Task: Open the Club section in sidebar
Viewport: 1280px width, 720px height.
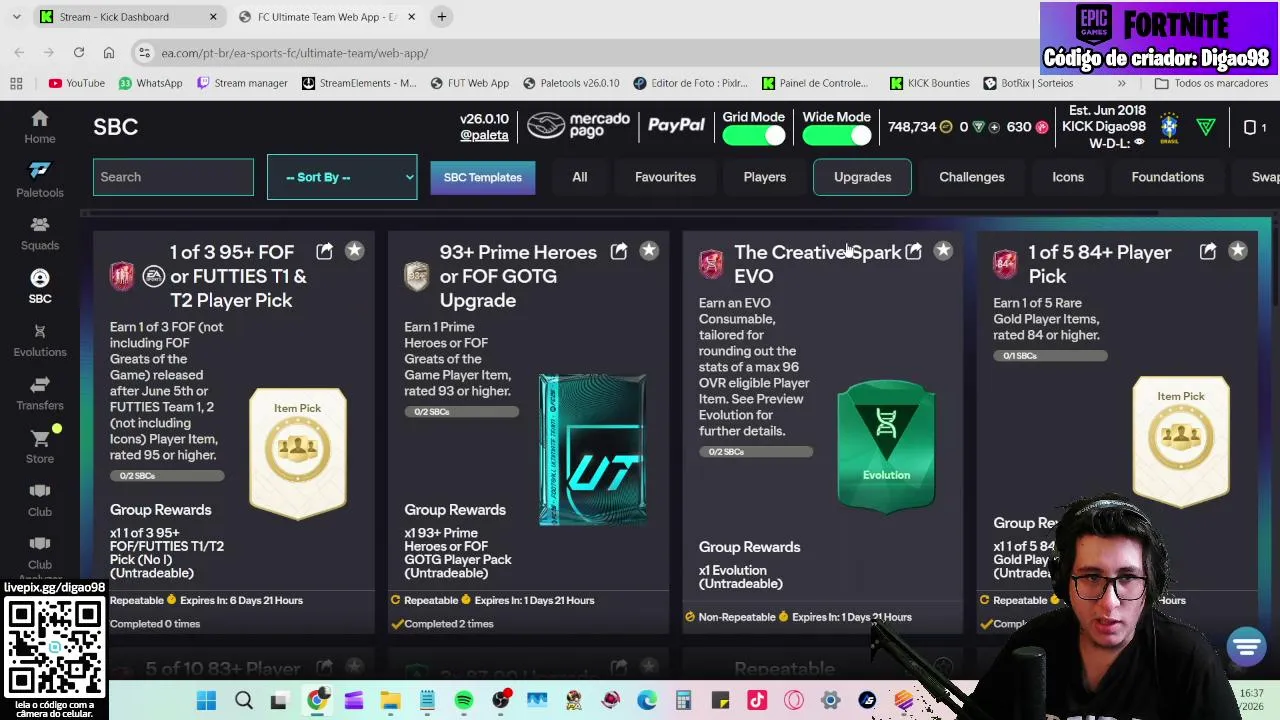Action: tap(40, 499)
